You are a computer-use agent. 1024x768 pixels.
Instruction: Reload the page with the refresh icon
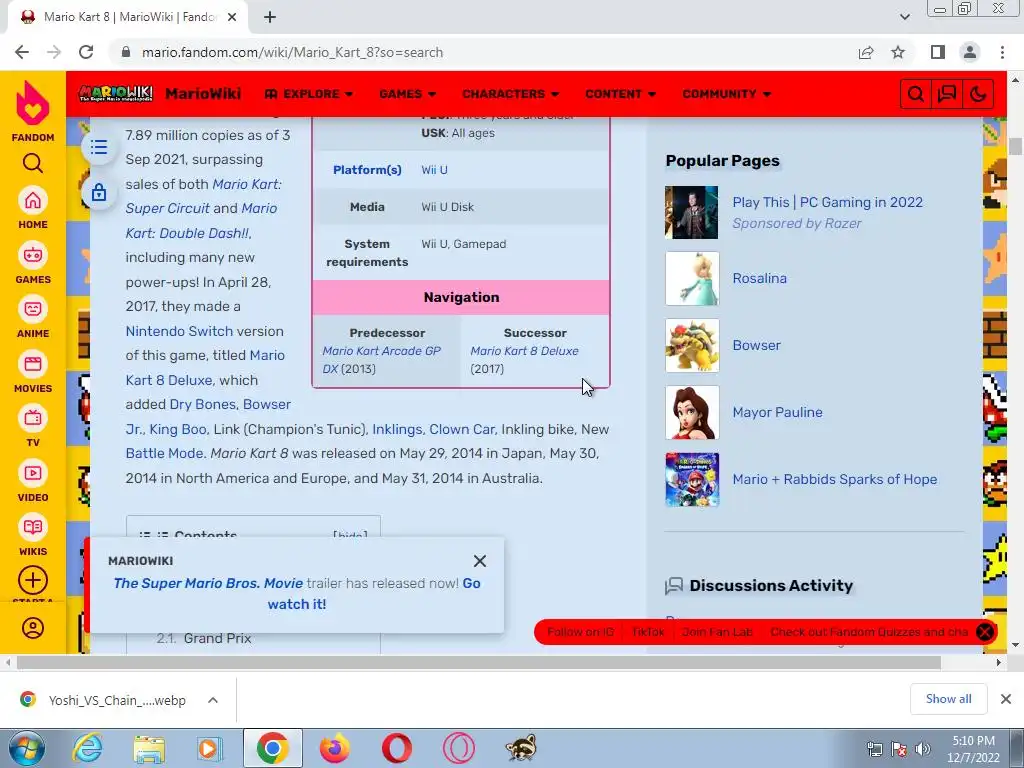[x=86, y=52]
